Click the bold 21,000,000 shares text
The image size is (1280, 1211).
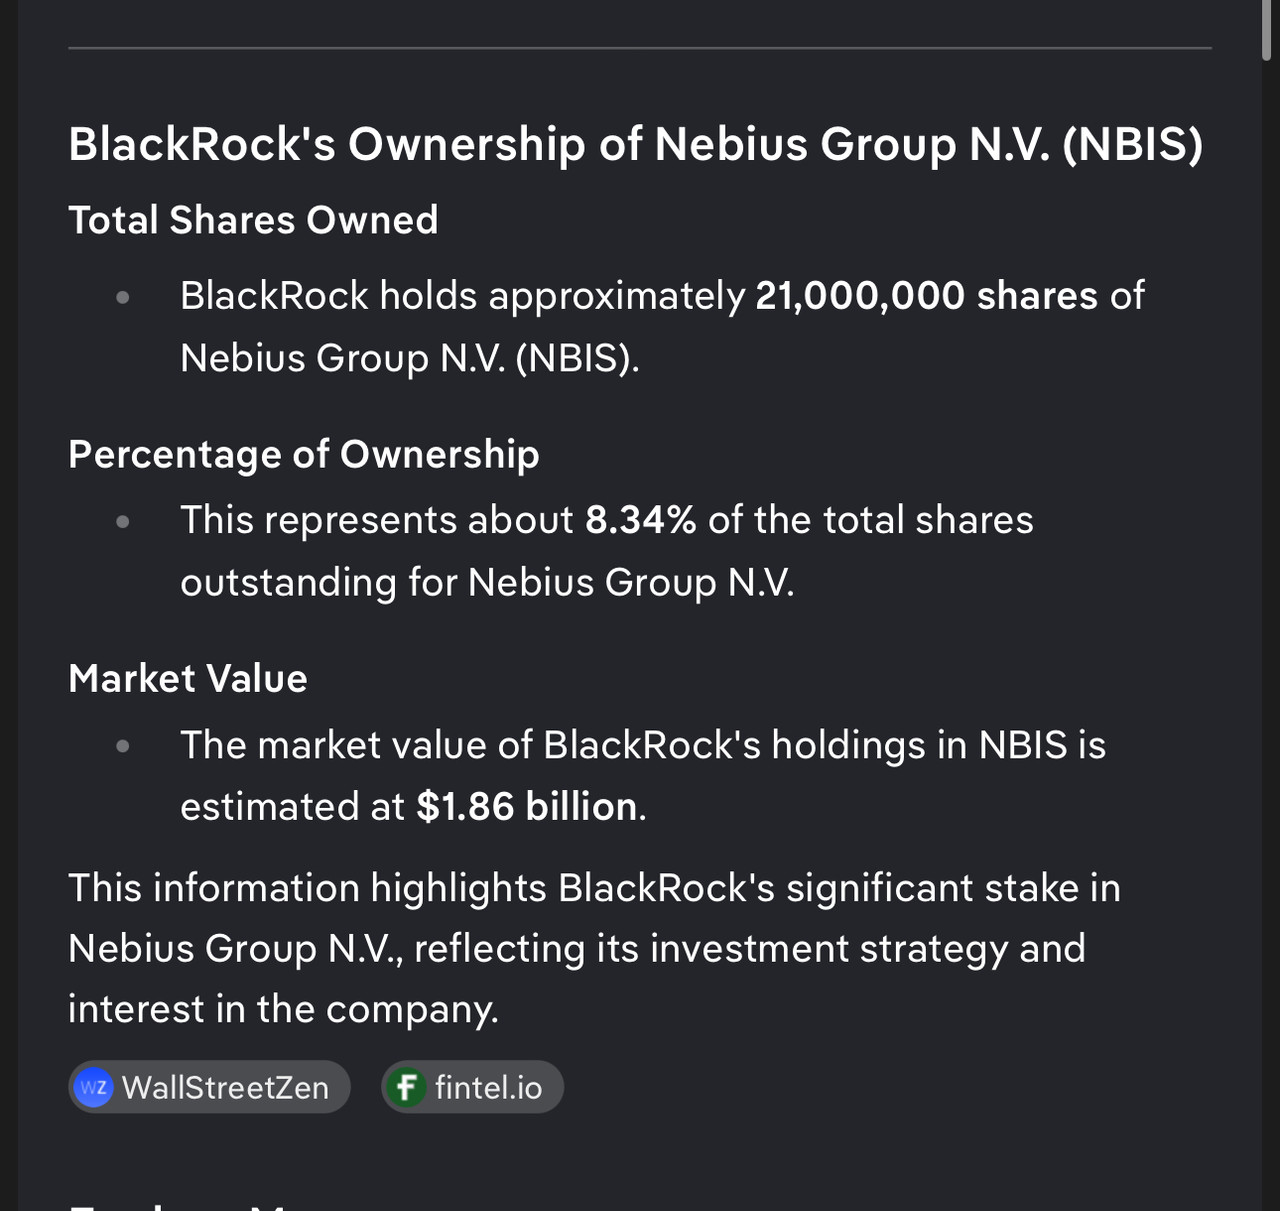(926, 296)
